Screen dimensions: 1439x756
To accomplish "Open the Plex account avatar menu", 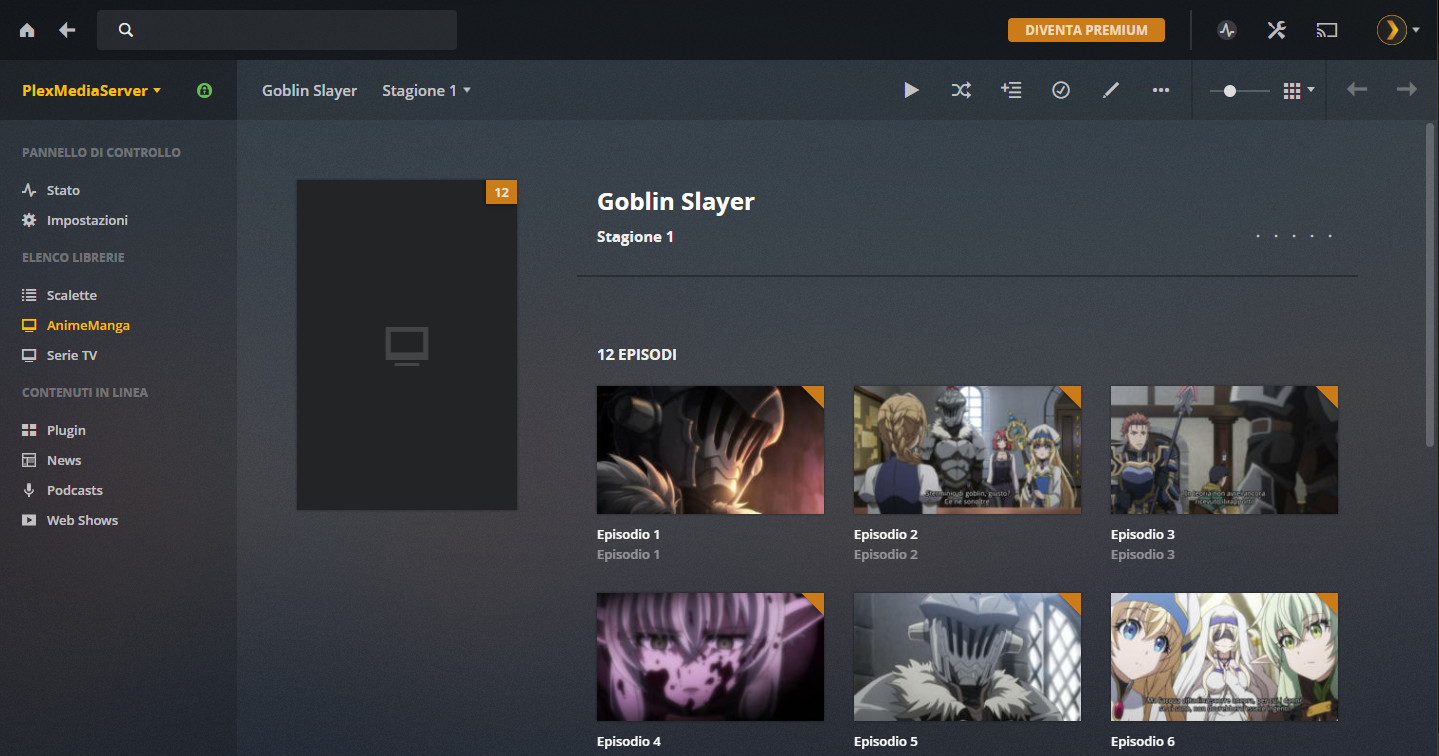I will point(1397,30).
